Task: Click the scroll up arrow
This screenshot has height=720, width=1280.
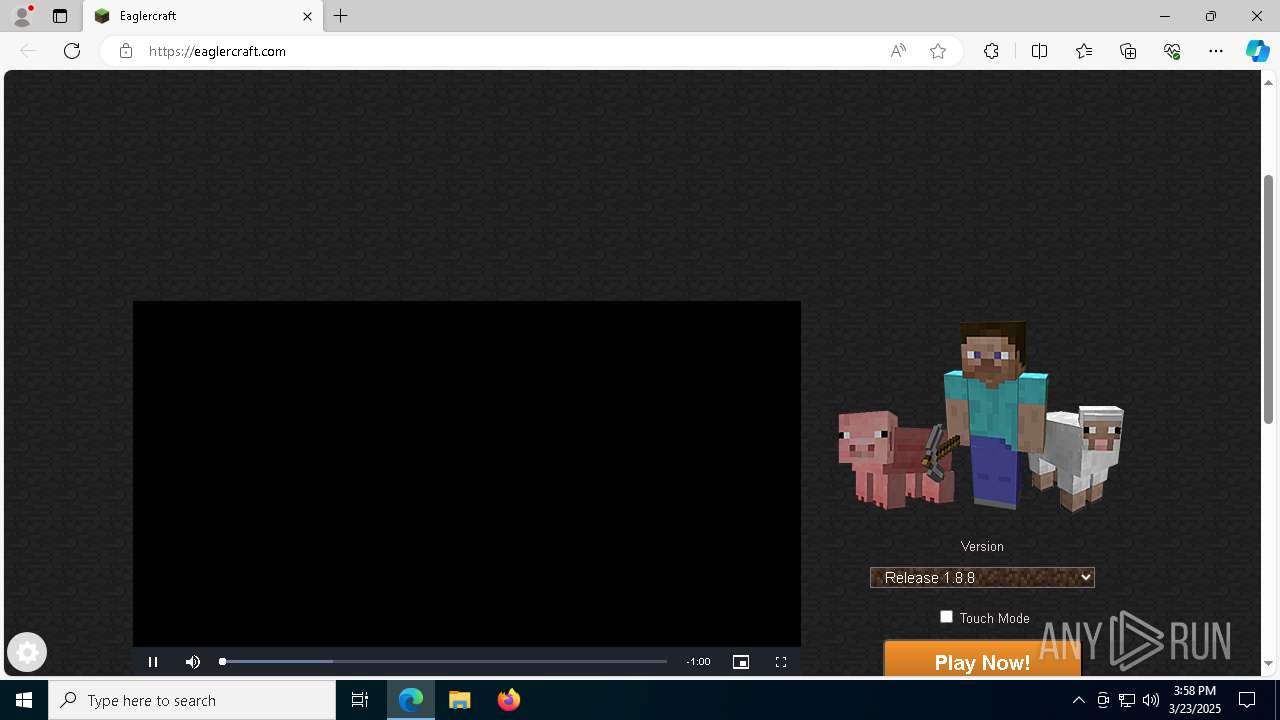Action: pyautogui.click(x=1268, y=82)
